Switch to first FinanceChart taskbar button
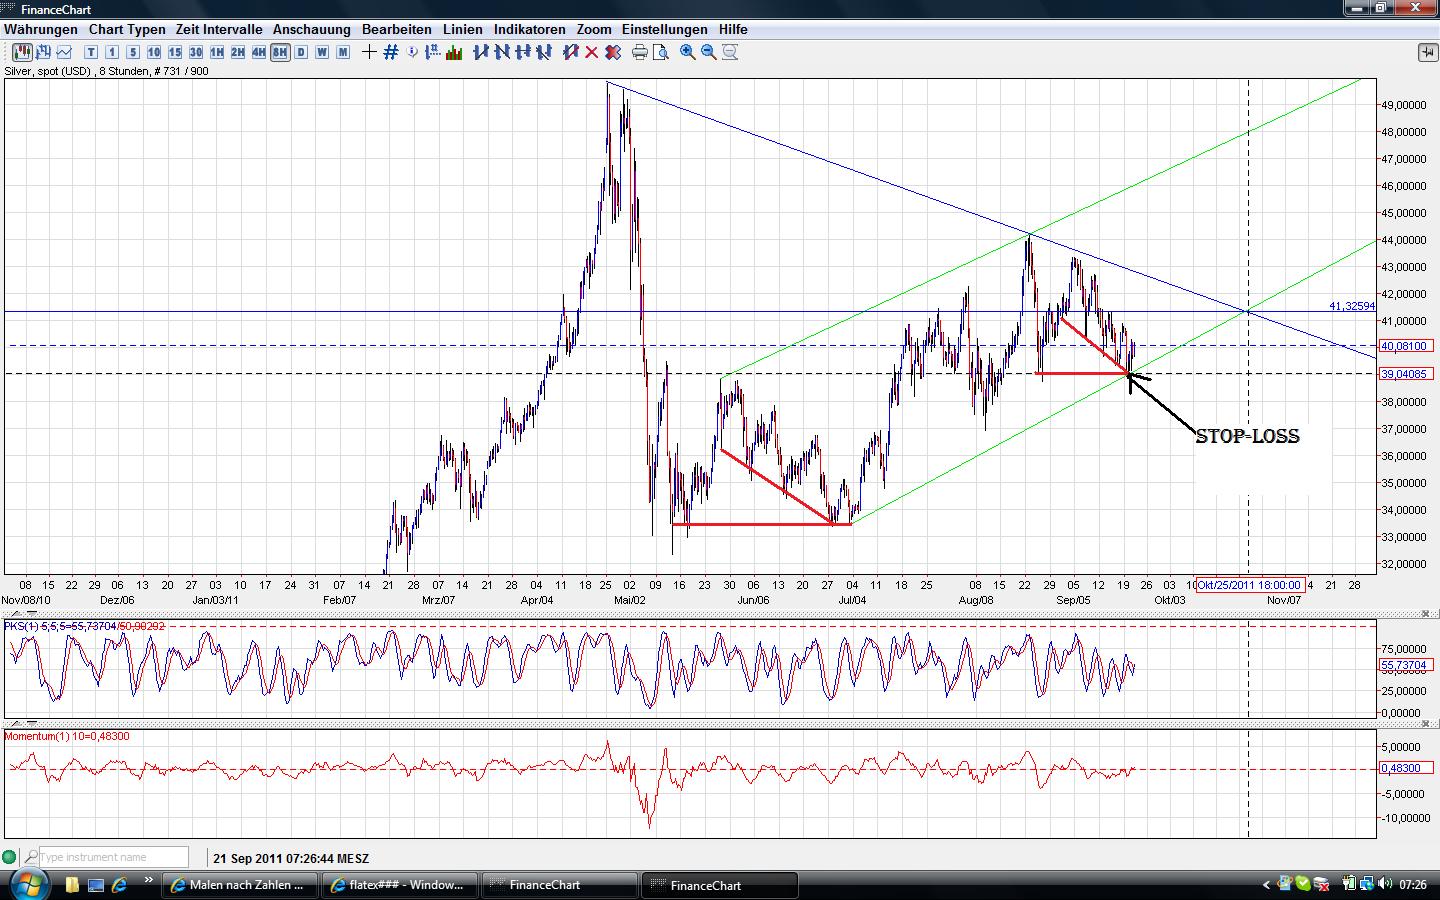The width and height of the screenshot is (1440, 900). [560, 885]
